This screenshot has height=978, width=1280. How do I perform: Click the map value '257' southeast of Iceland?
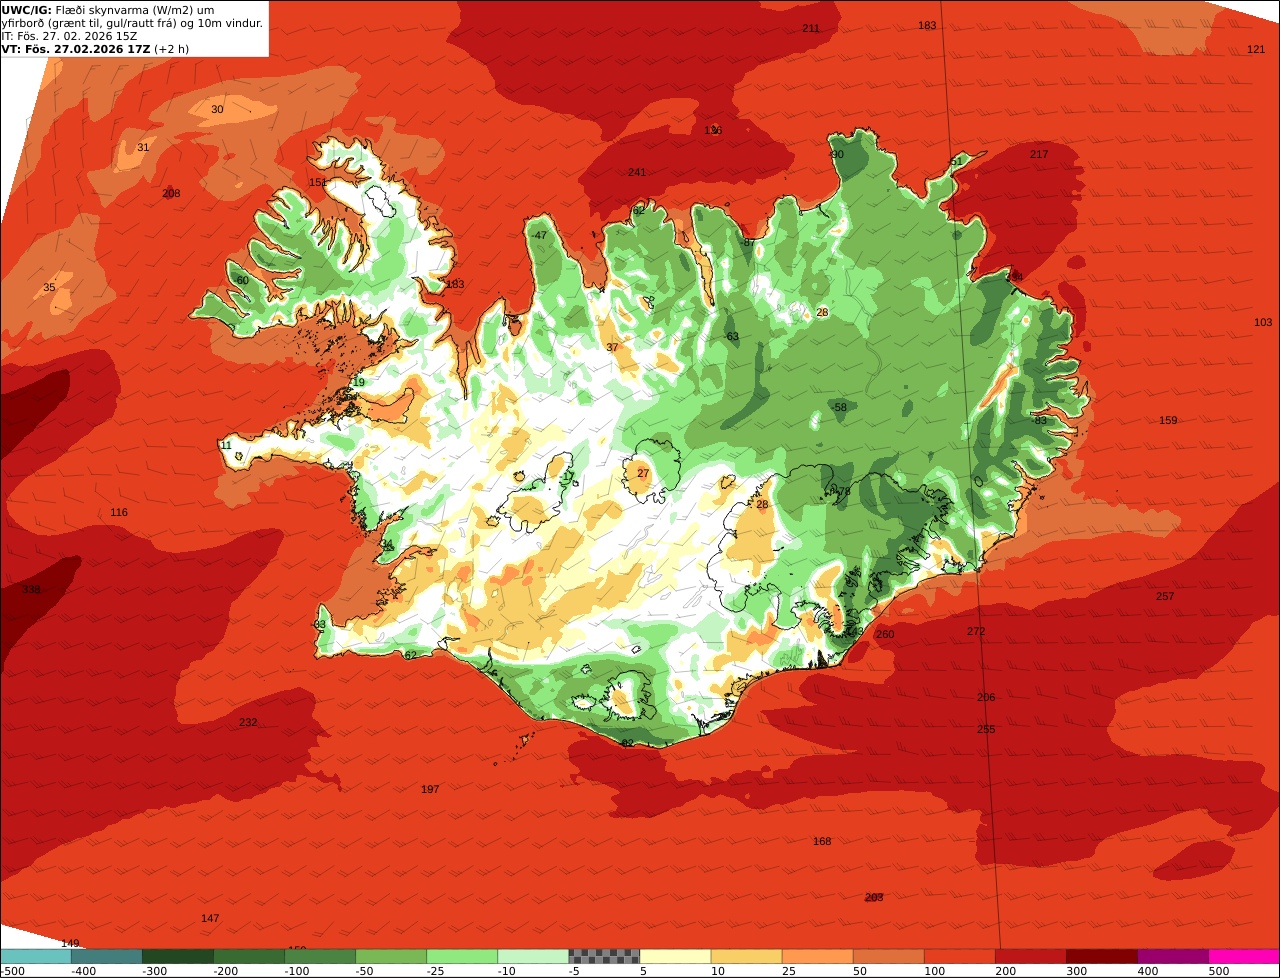(x=1165, y=596)
